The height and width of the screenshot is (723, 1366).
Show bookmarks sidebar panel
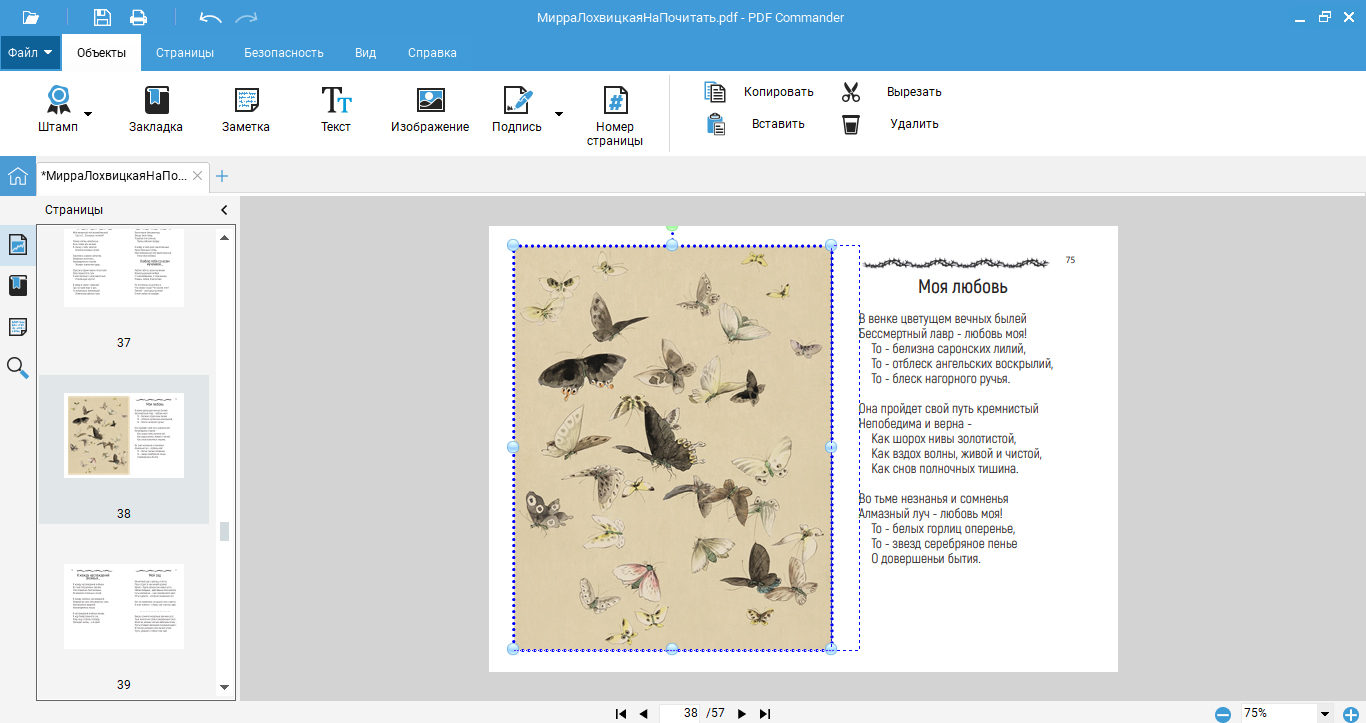(18, 286)
